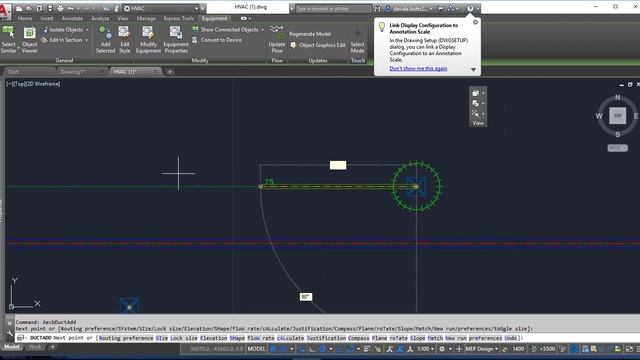640x360 pixels.
Task: Click the command line customize wrench icon
Action: pyautogui.click(x=10, y=333)
